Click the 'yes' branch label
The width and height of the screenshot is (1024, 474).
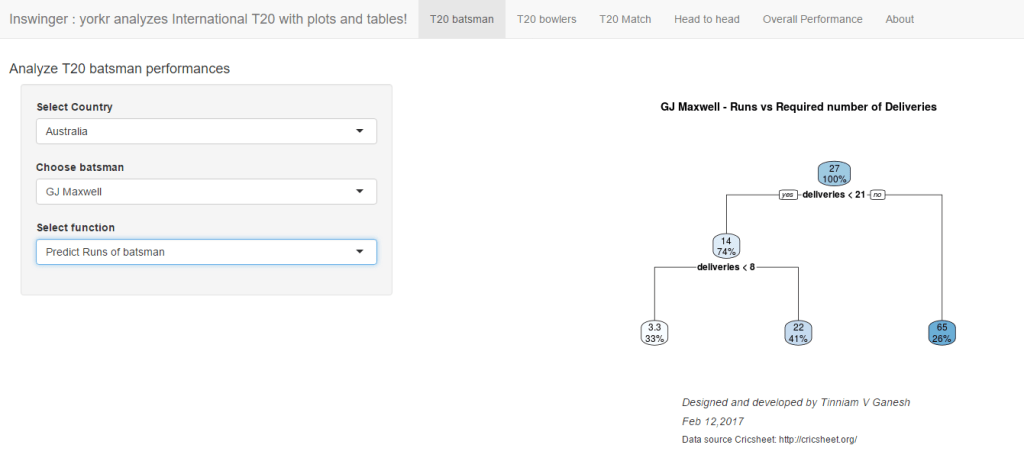click(788, 195)
